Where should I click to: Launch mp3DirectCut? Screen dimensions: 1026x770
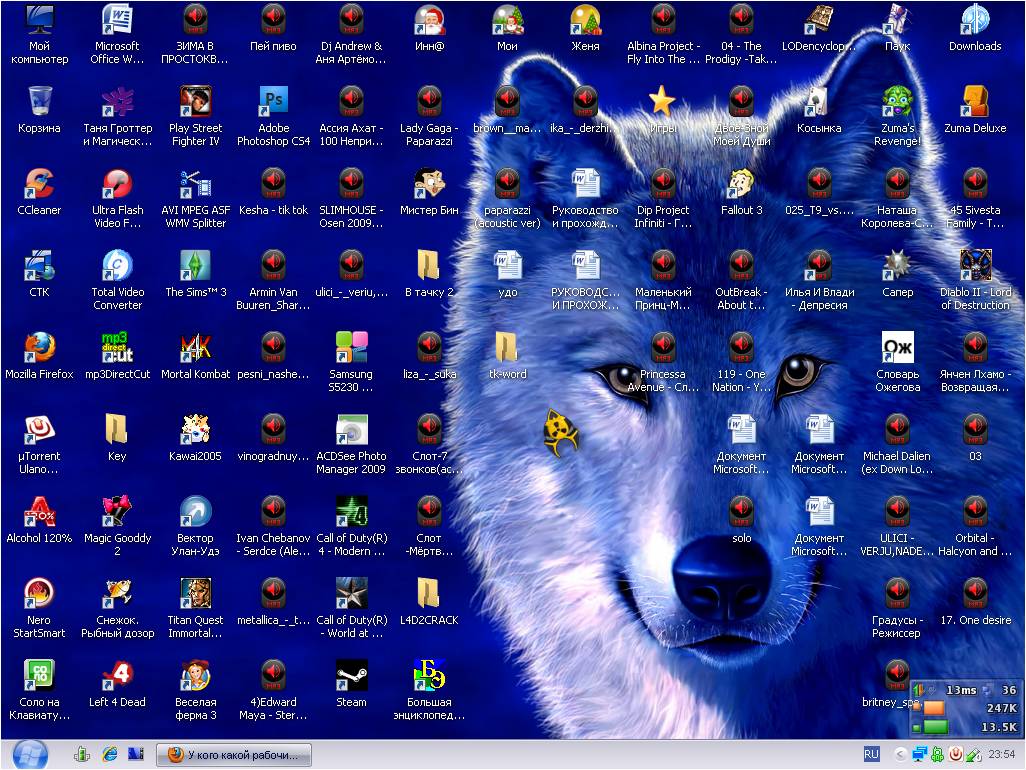click(x=117, y=348)
